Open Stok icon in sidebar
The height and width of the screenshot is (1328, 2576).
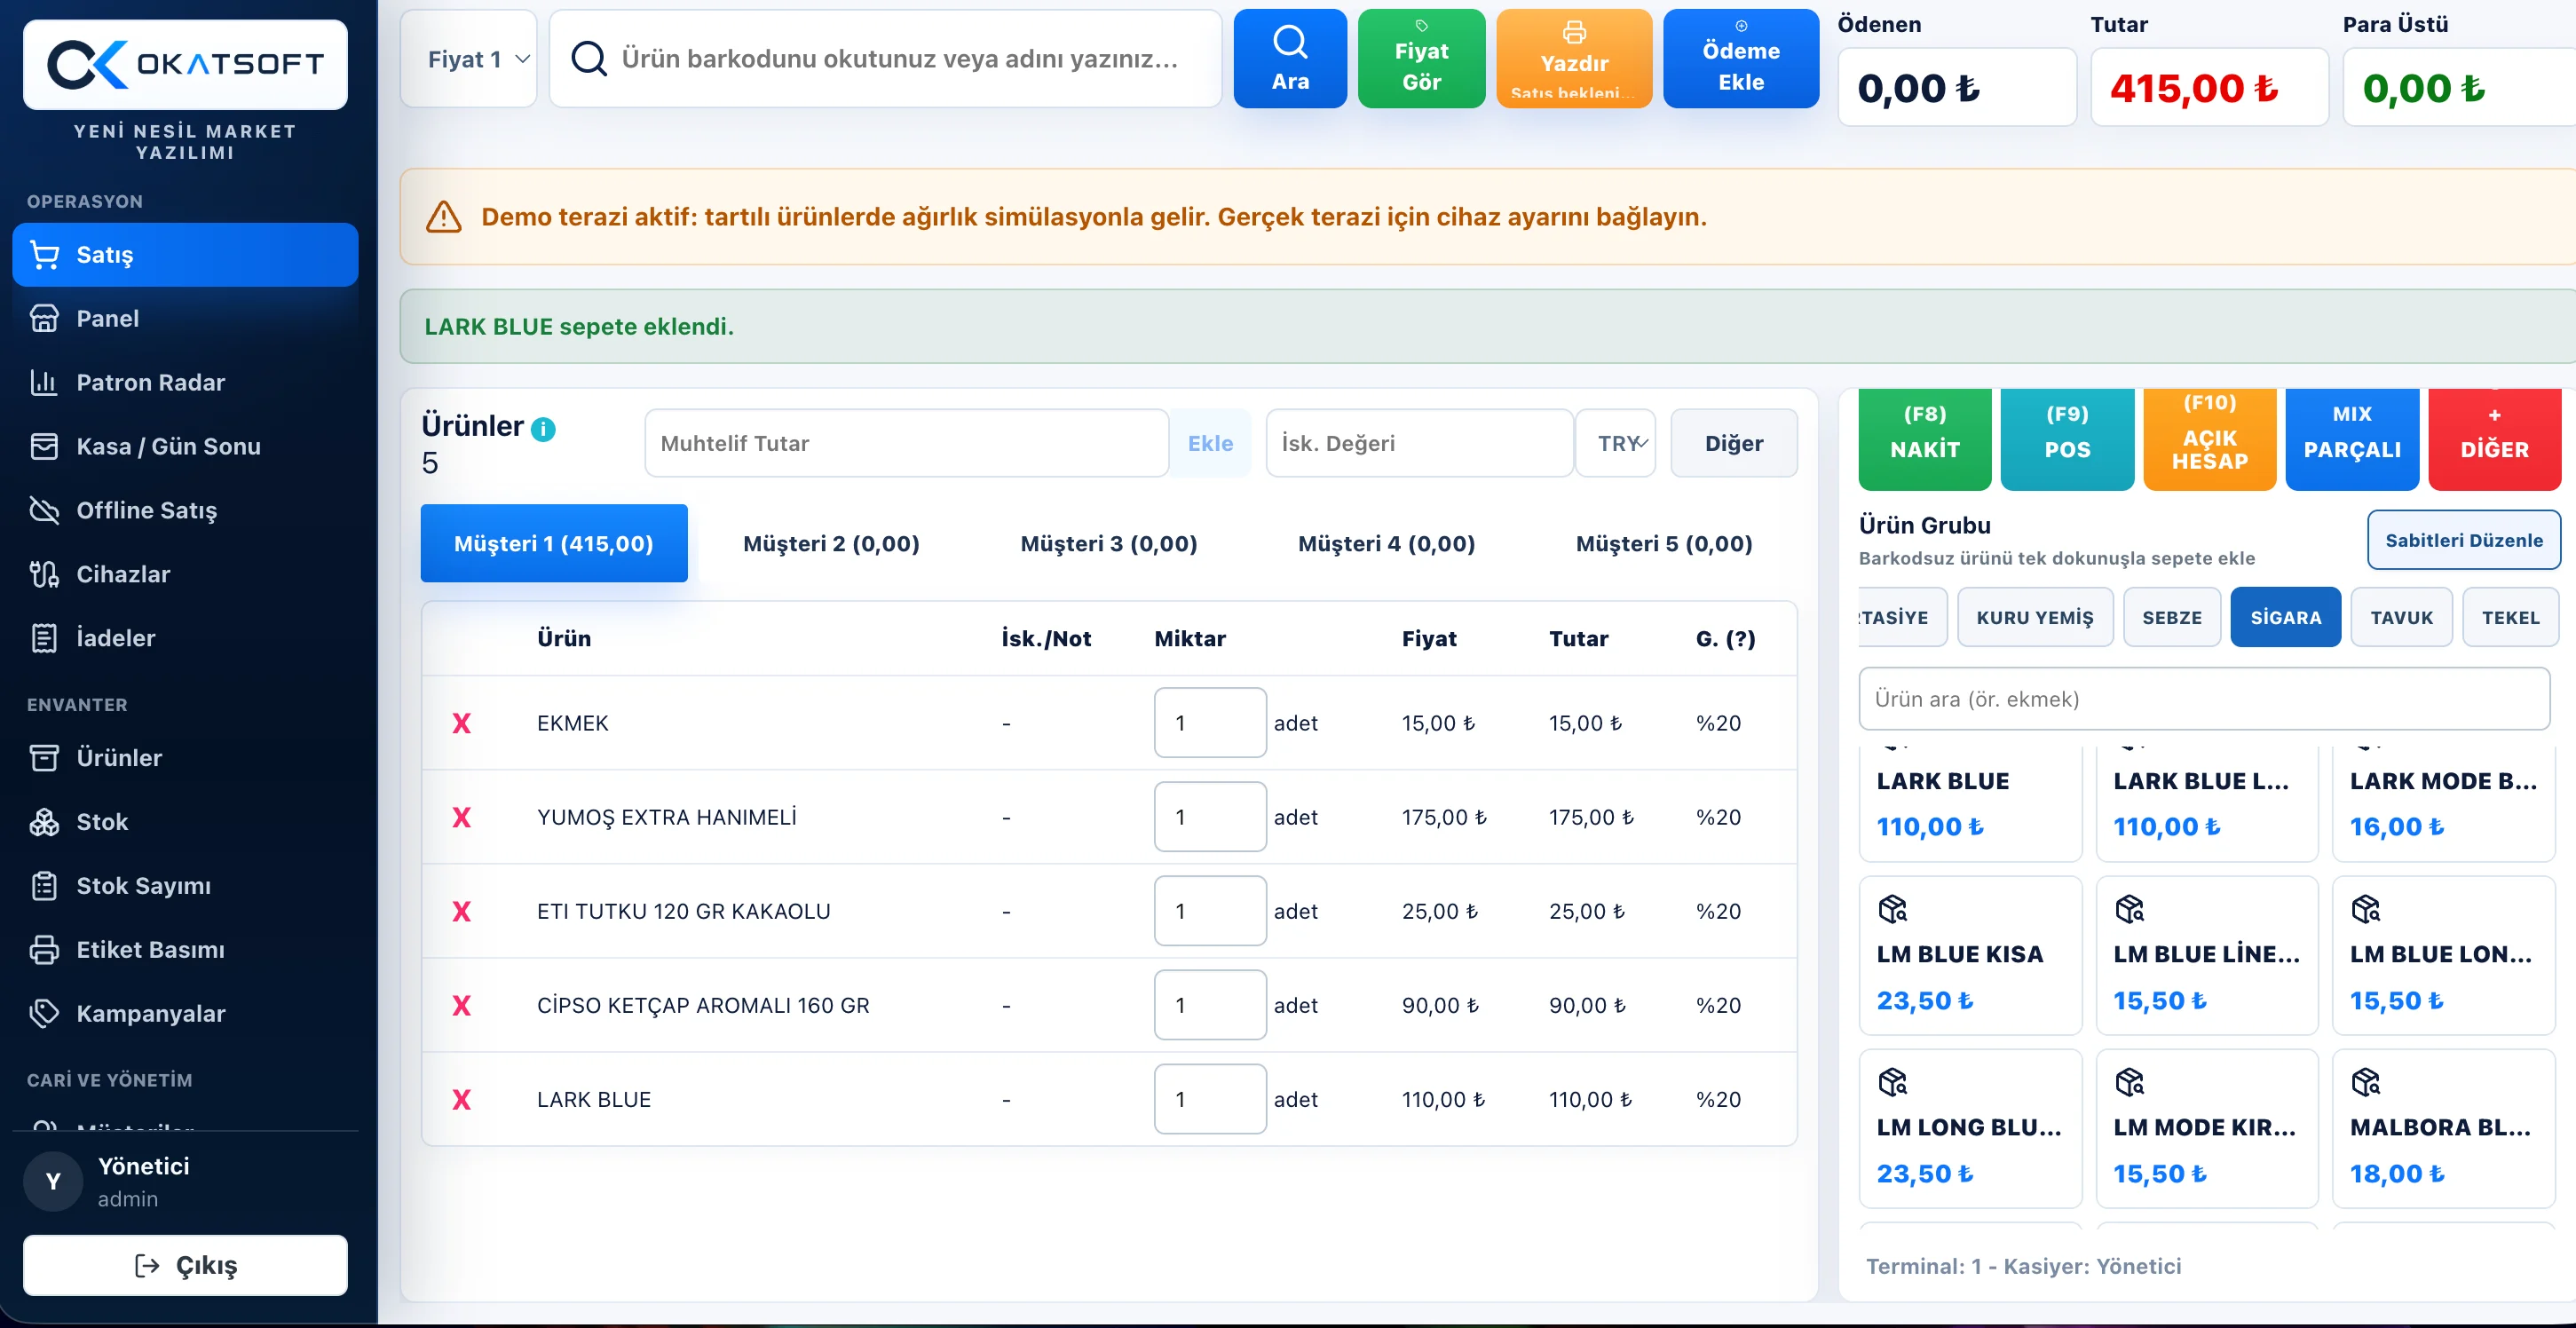pyautogui.click(x=44, y=822)
